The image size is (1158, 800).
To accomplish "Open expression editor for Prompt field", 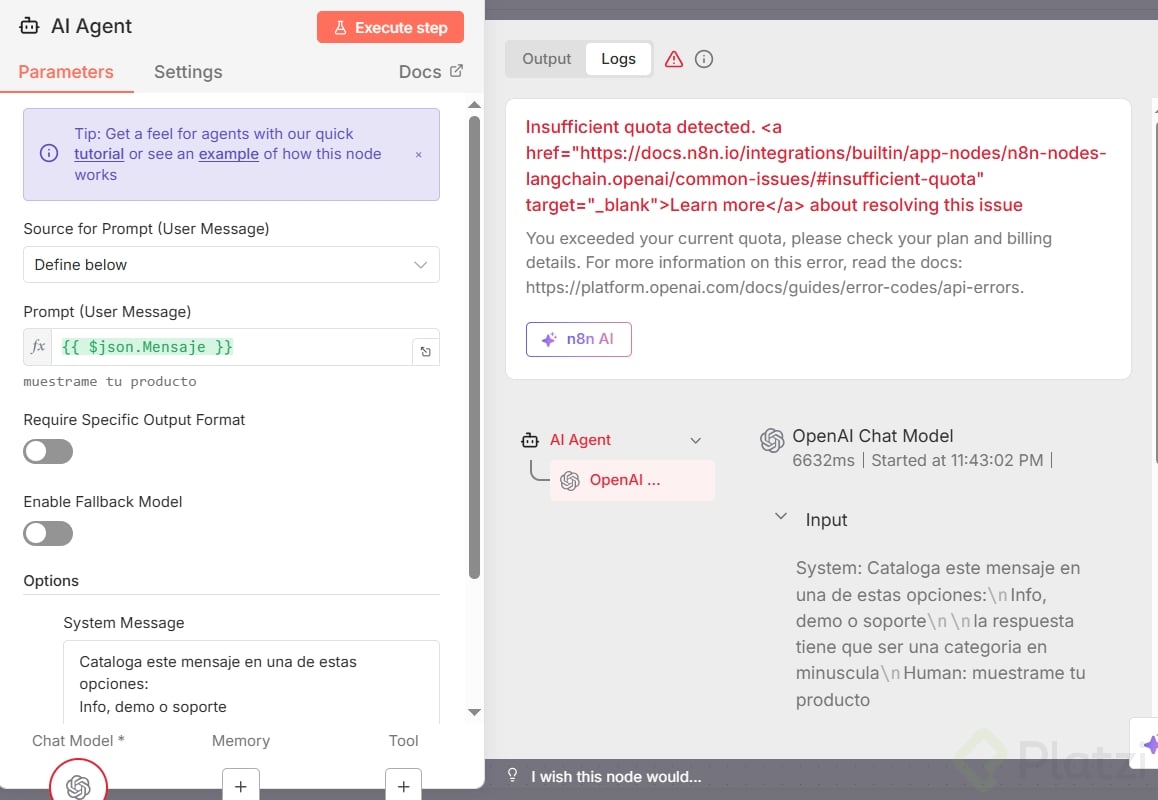I will coord(426,351).
